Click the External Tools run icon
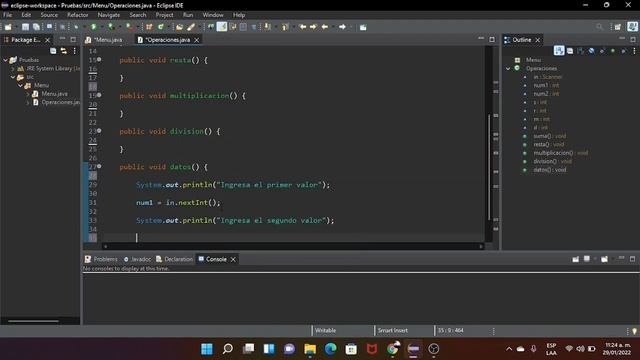The image size is (640, 360). click(x=129, y=27)
